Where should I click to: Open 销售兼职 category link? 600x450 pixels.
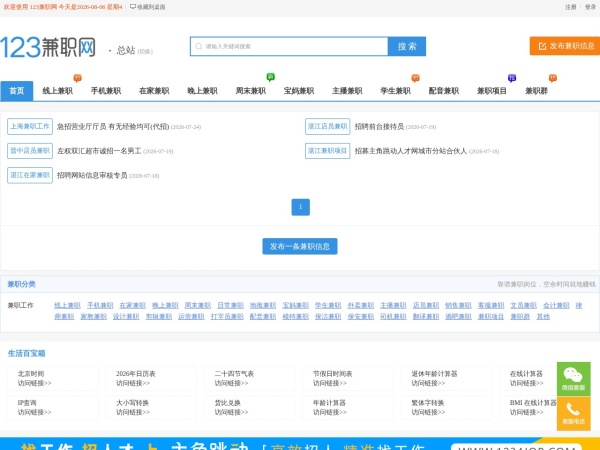458,305
